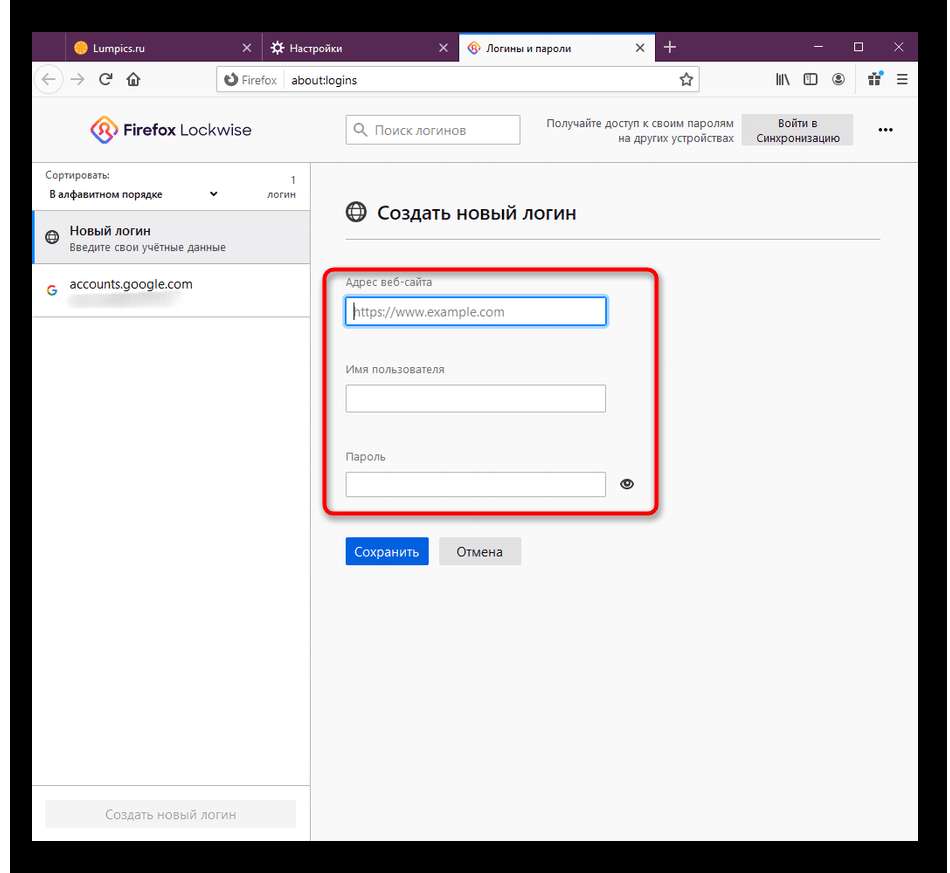Click the forward navigation arrow

click(78, 79)
